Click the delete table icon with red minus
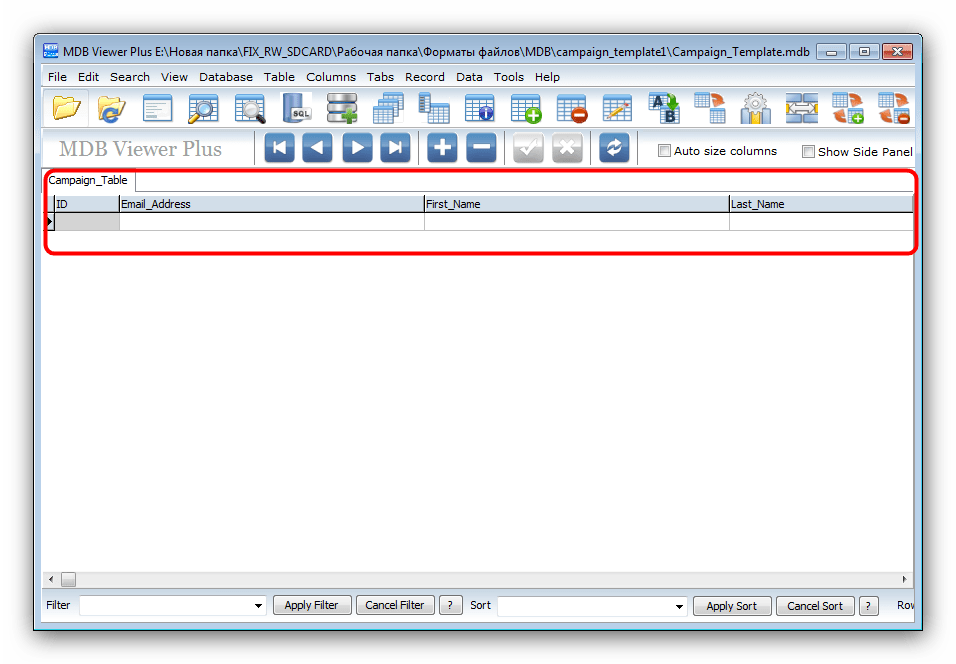956x664 pixels. [x=571, y=108]
